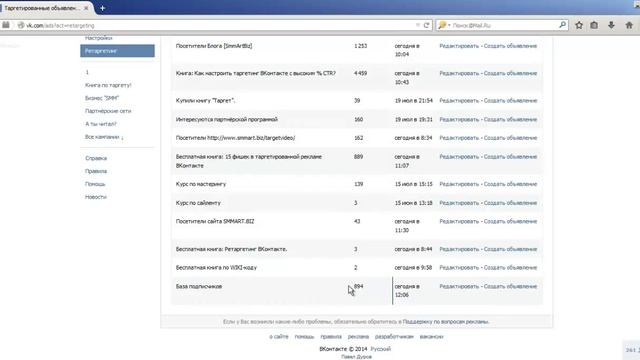Screen dimensions: 640x360
Task: Edit Бесплатная книга: Ретаргетинг ВКонтакте audience
Action: pyautogui.click(x=459, y=249)
